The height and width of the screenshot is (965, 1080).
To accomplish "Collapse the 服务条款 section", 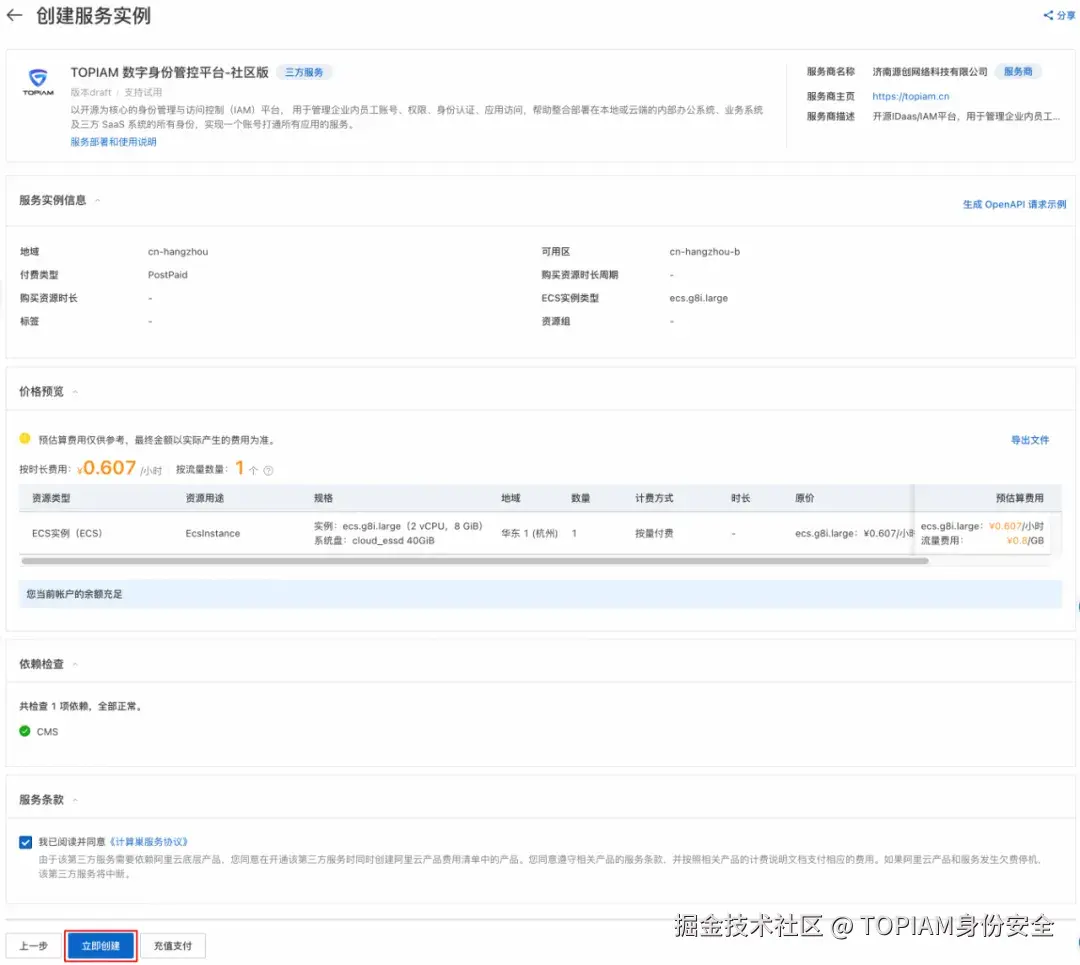I will coord(75,800).
